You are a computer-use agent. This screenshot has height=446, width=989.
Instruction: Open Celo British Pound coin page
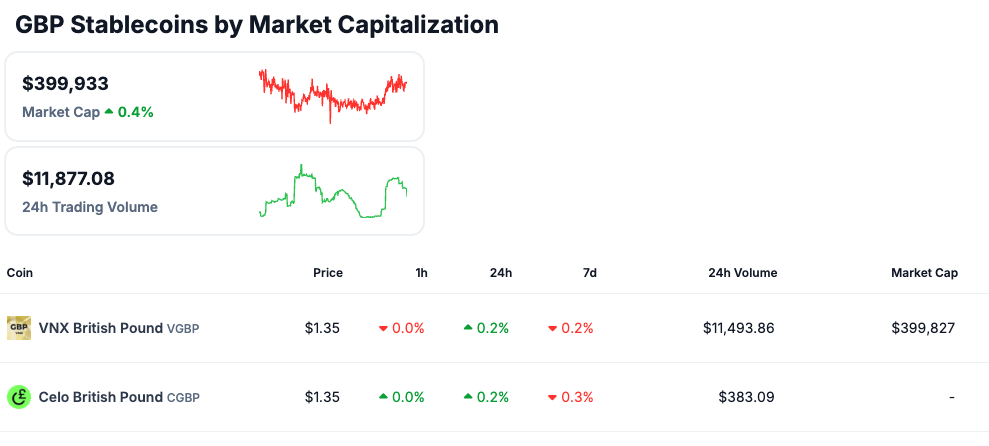101,397
